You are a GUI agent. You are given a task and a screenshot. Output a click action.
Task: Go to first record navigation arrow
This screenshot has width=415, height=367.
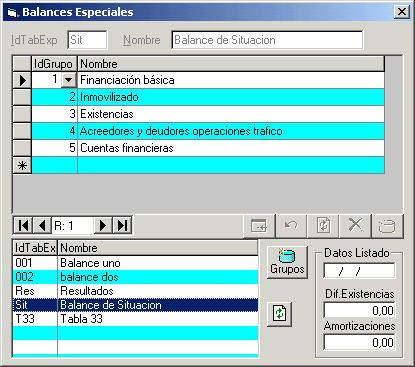click(x=23, y=226)
